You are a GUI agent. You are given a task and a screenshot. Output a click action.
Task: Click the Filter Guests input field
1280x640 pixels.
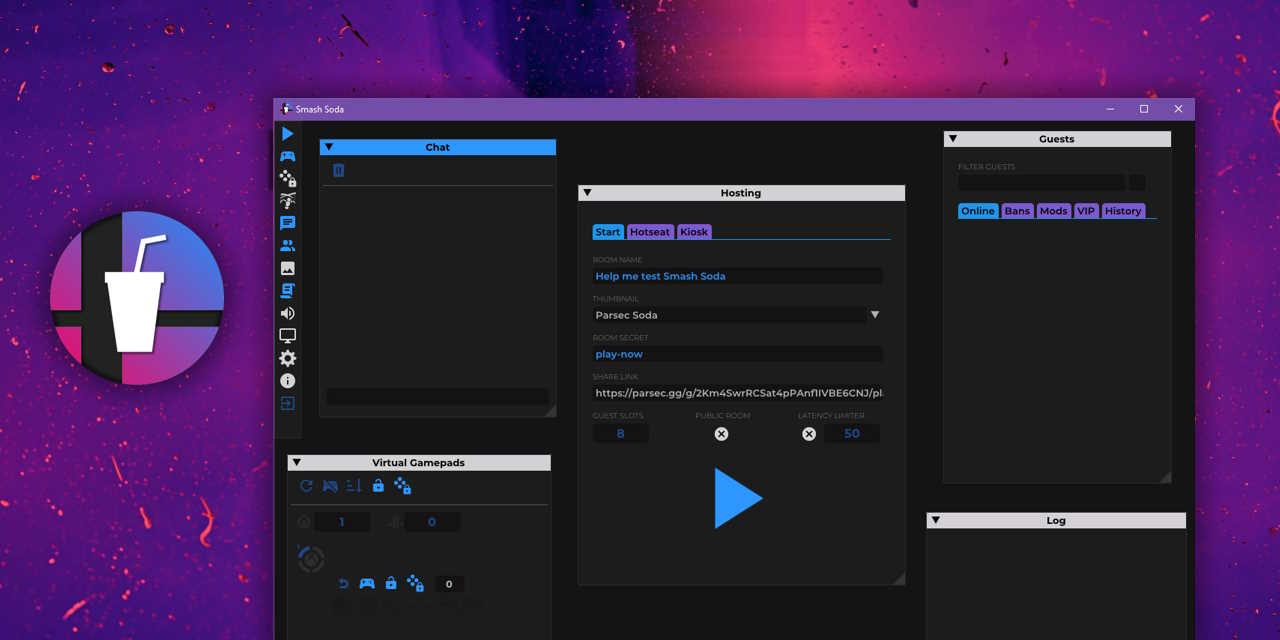(x=1041, y=183)
